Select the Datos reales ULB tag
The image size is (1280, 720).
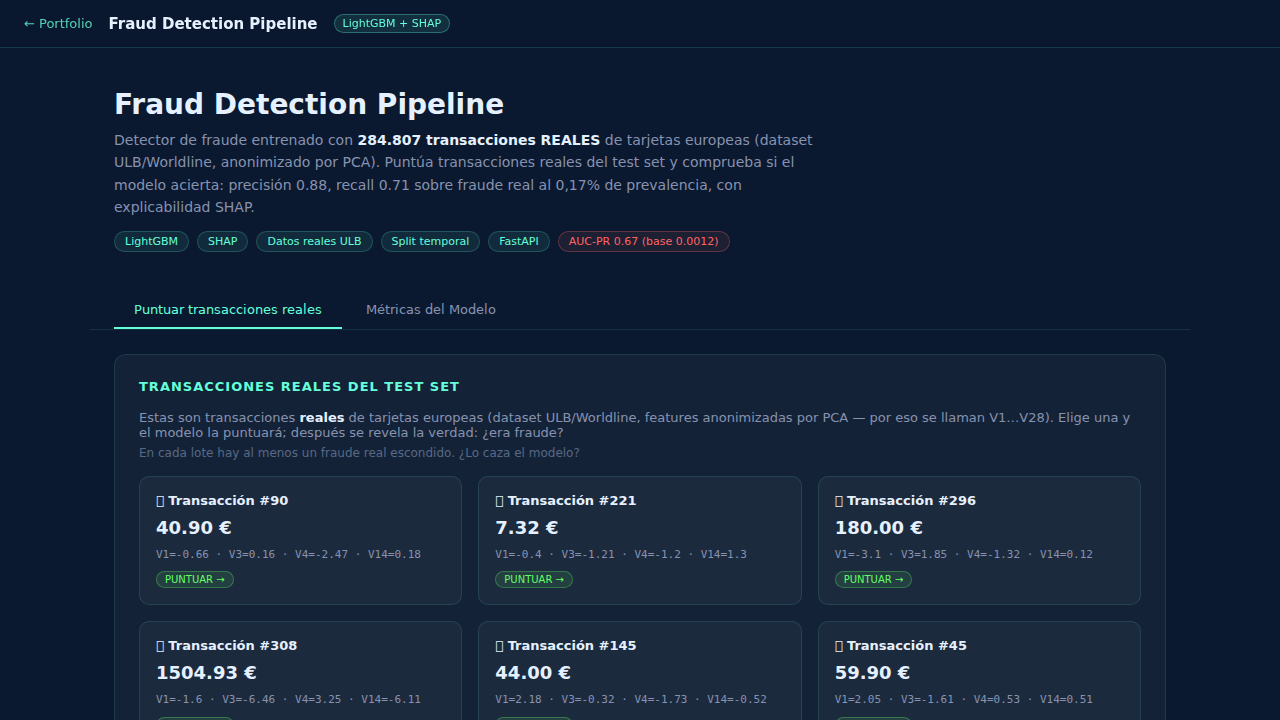click(315, 242)
